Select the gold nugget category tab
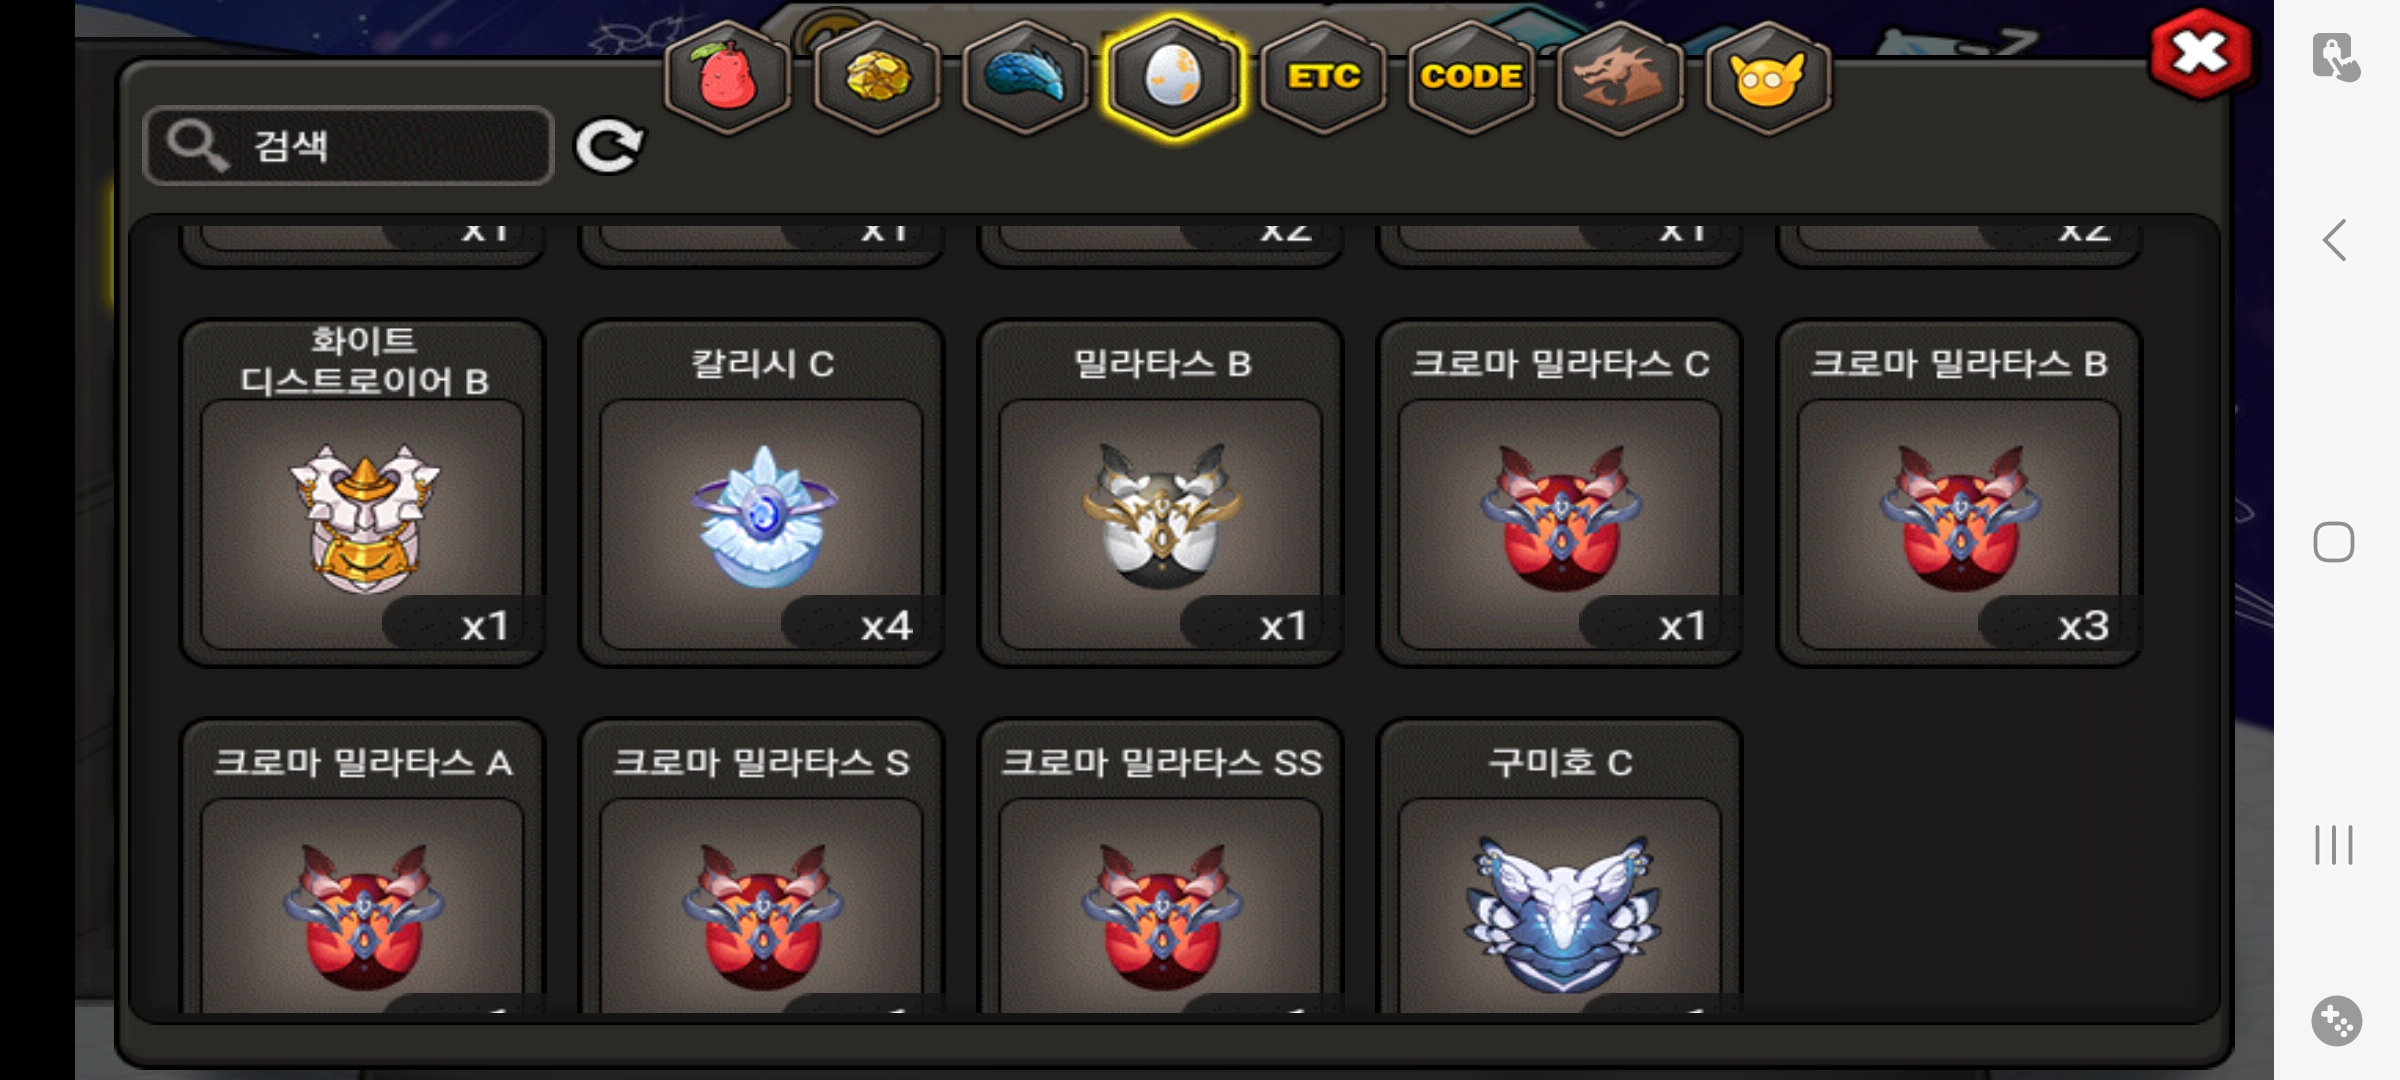Screen dimensions: 2400x1080 (877, 78)
